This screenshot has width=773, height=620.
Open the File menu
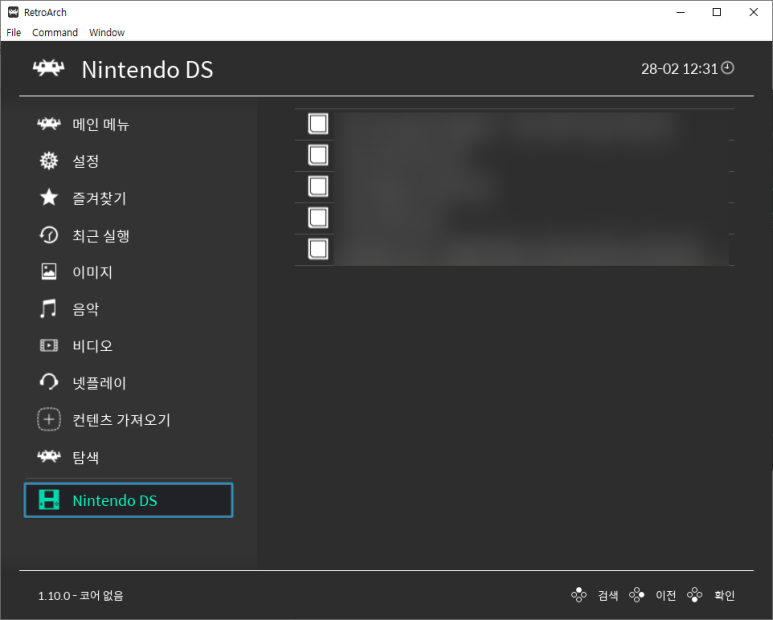[x=13, y=33]
